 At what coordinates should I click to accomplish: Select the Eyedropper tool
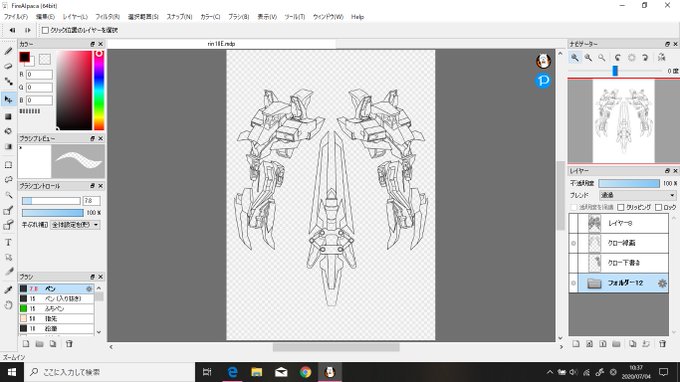(8, 289)
